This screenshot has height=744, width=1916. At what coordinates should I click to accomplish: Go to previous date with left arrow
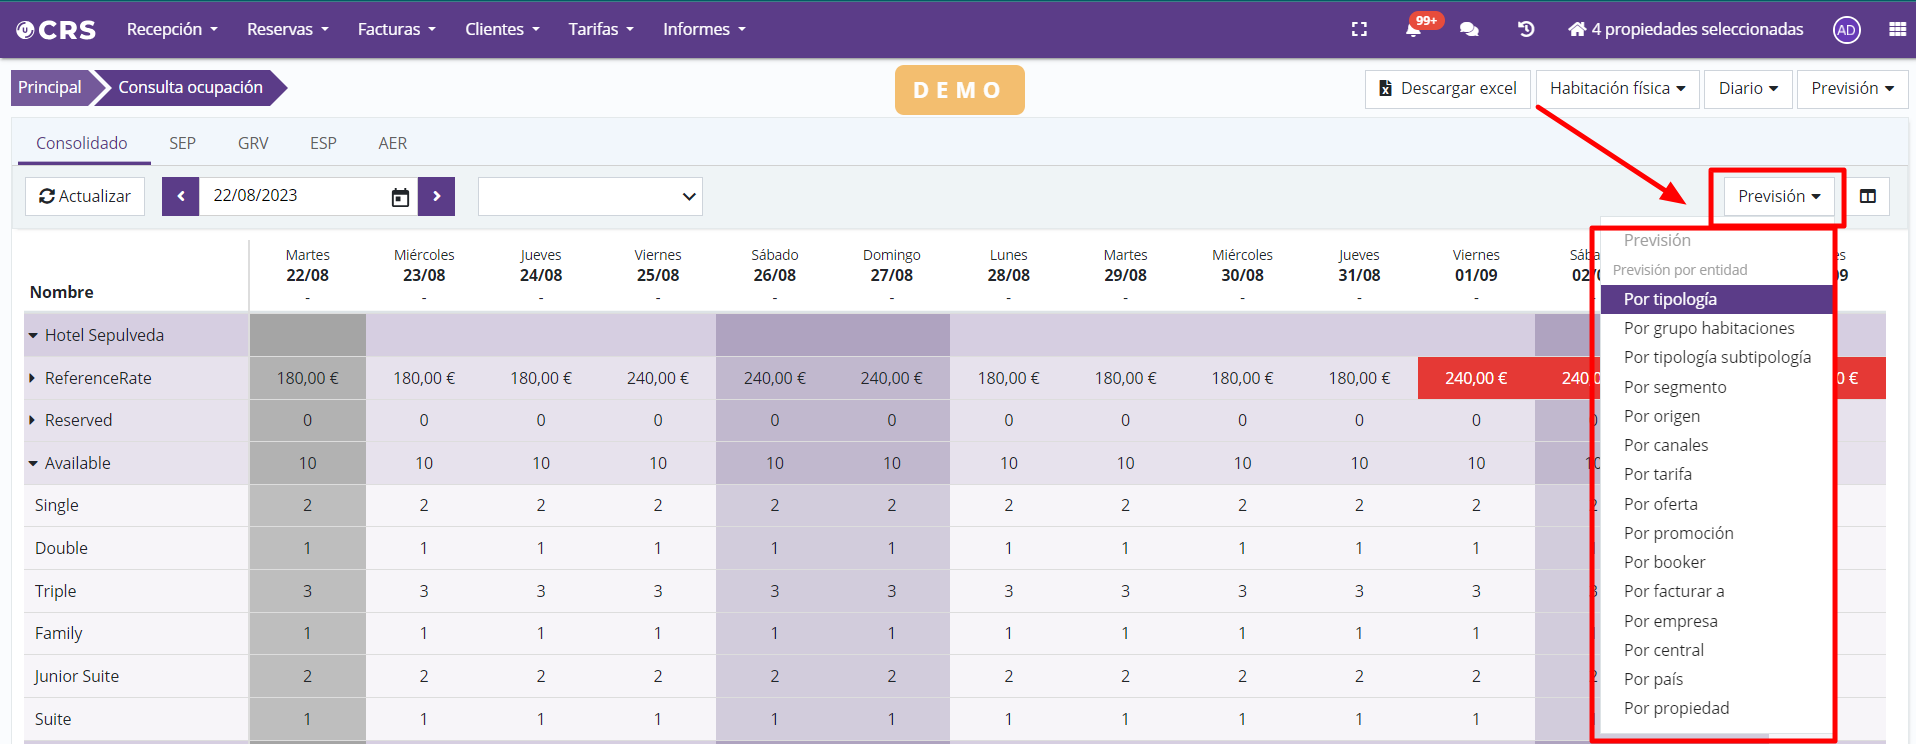pos(181,196)
